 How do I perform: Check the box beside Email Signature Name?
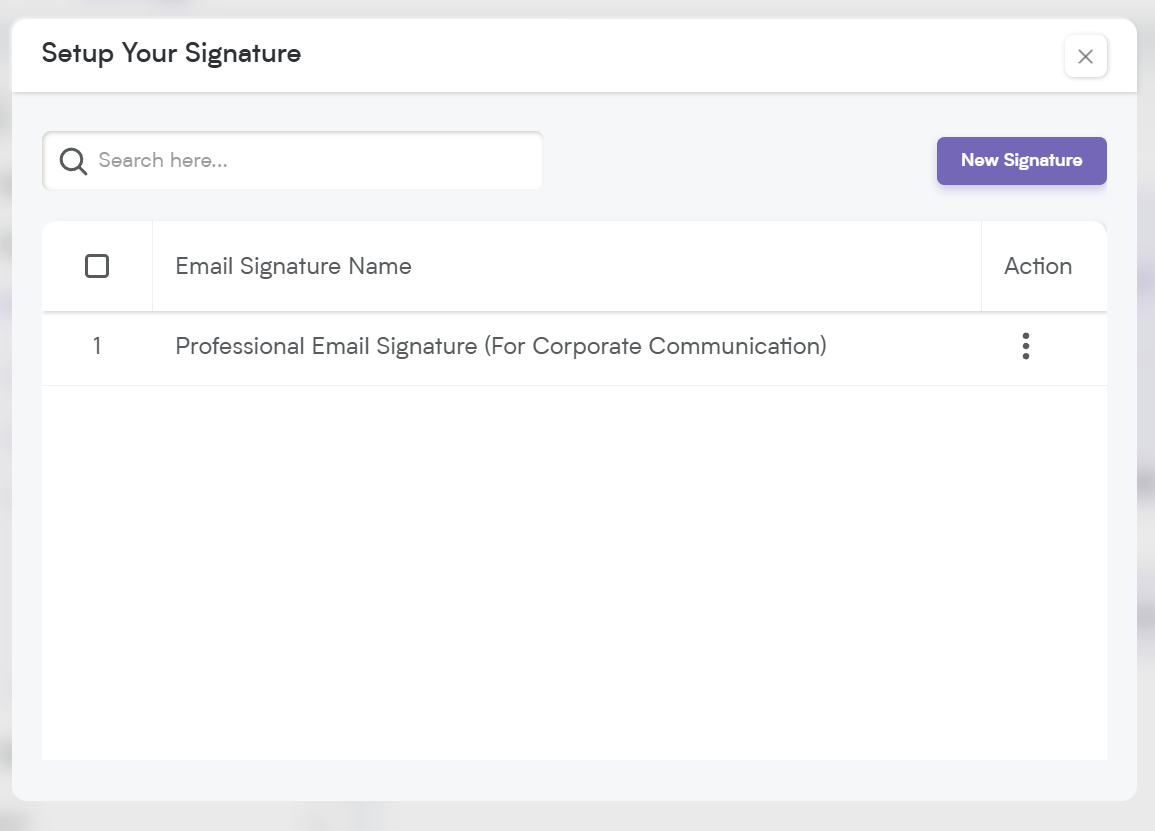click(x=97, y=266)
